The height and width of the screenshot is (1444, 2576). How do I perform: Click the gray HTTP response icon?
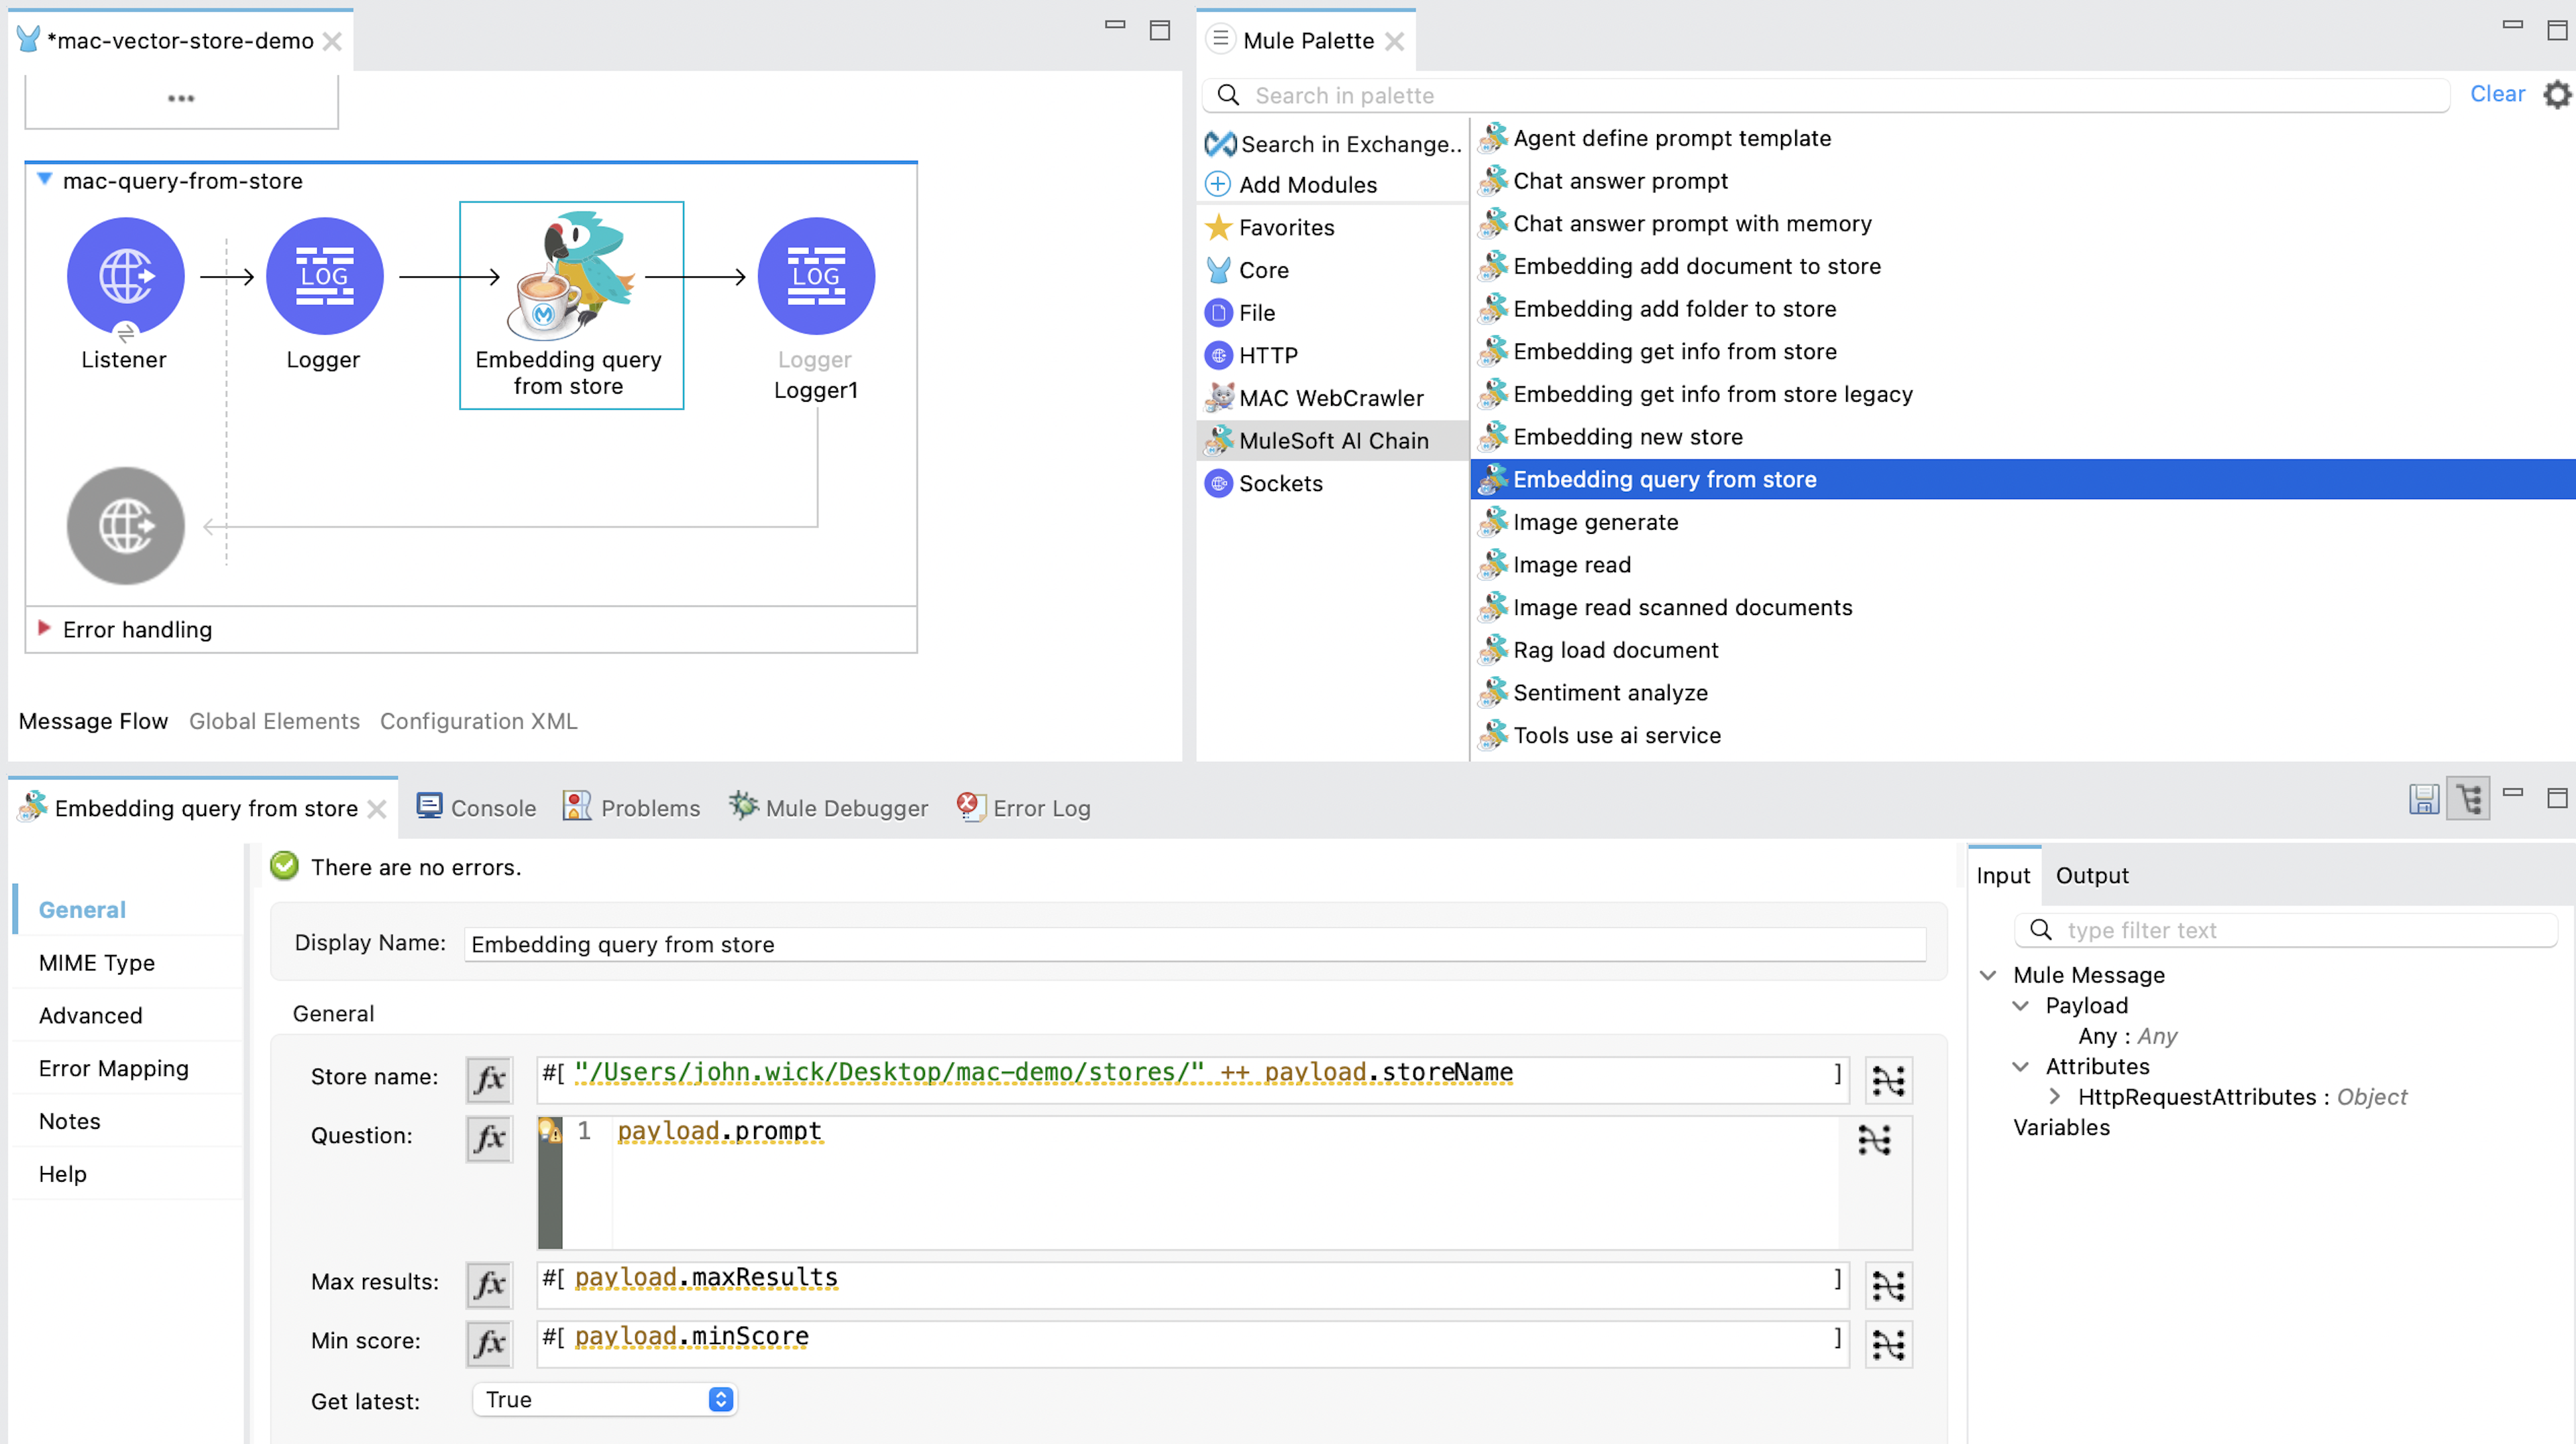(x=125, y=526)
